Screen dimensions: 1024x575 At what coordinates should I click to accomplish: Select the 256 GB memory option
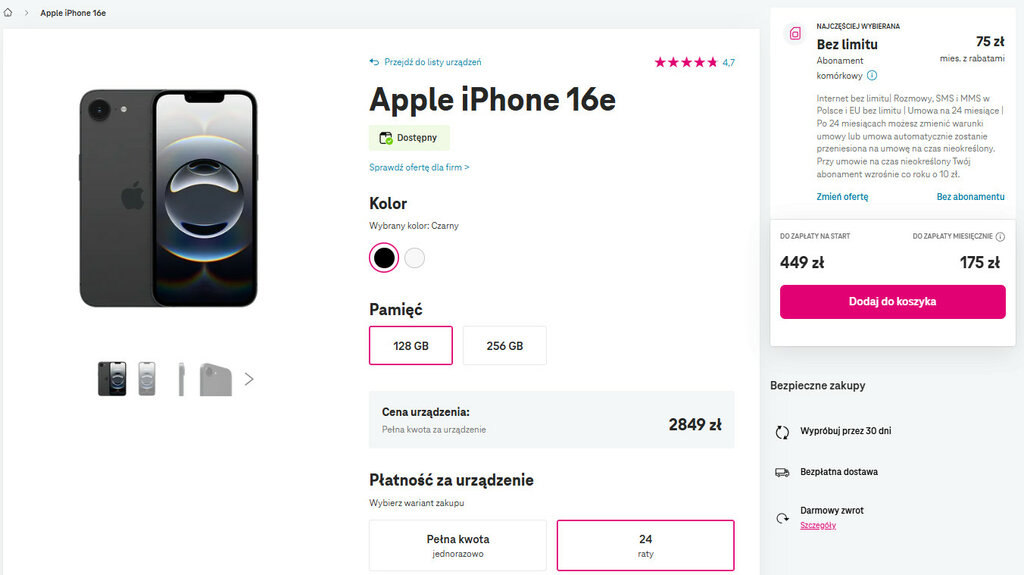[x=504, y=346]
